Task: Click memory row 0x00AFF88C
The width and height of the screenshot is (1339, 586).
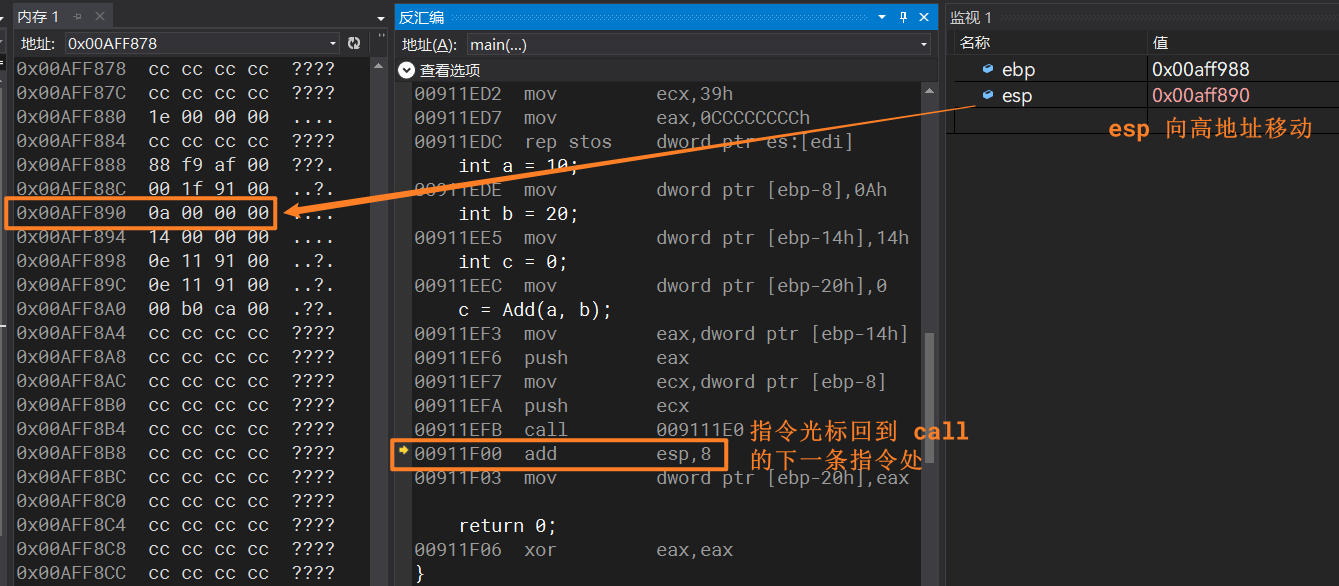Action: 175,189
